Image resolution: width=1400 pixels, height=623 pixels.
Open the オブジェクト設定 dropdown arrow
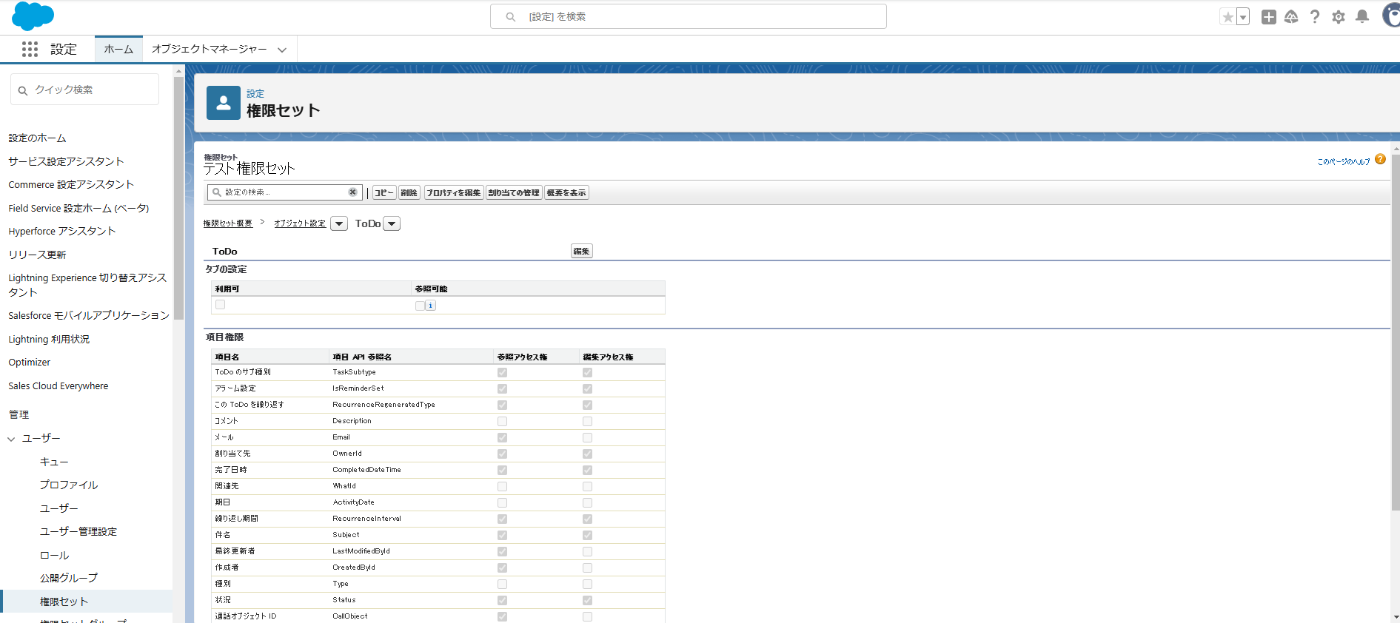click(x=339, y=224)
